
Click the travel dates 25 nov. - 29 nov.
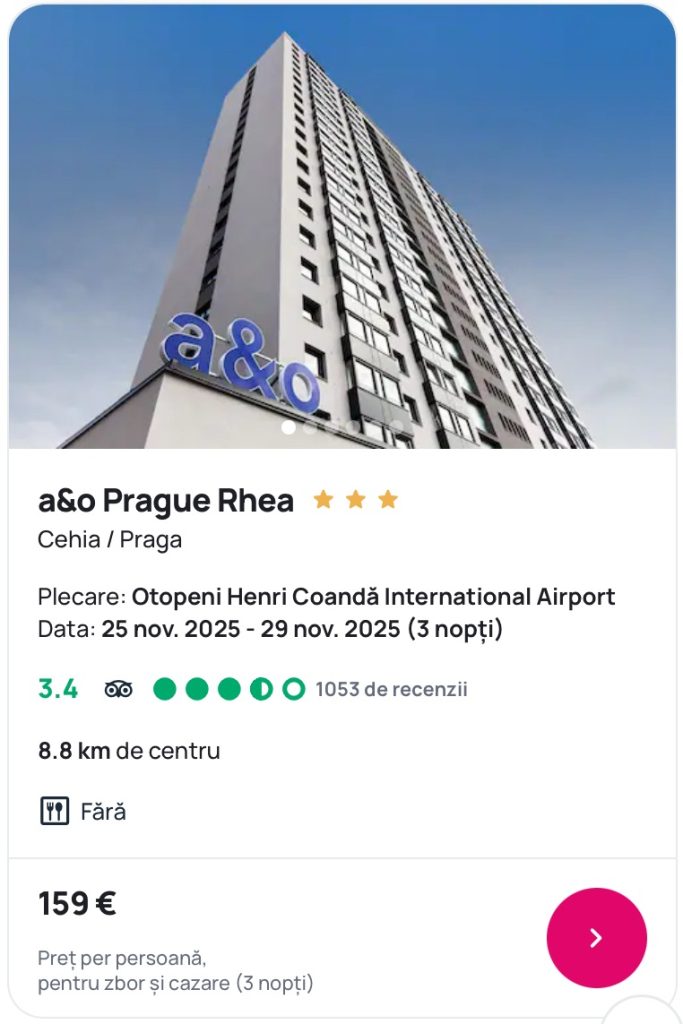click(x=301, y=630)
